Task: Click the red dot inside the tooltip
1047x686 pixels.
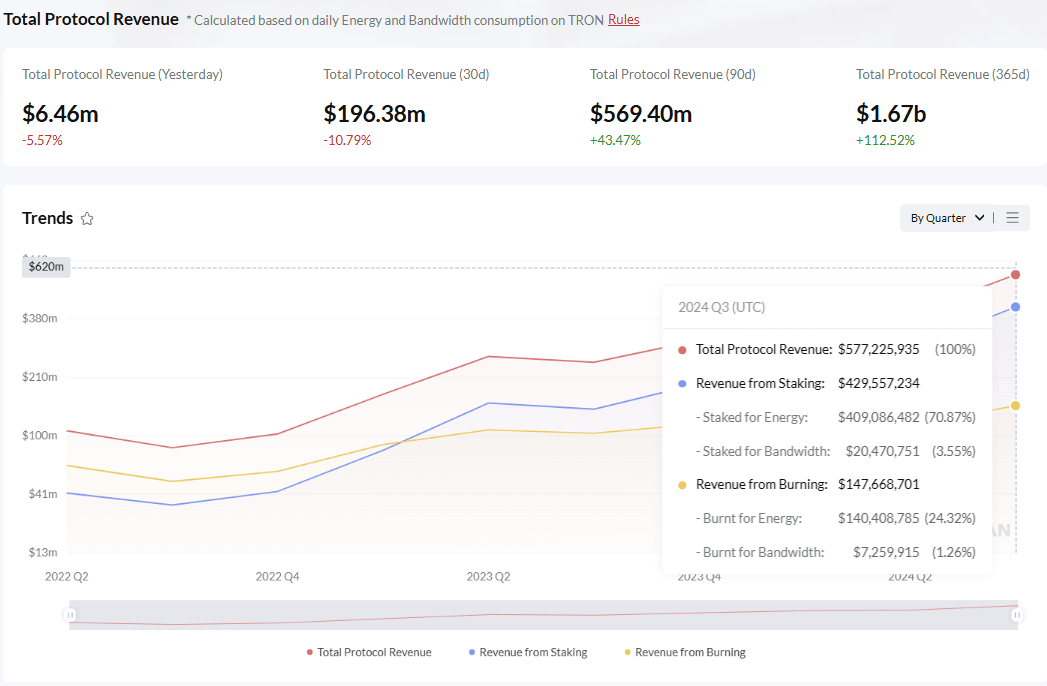Action: click(679, 349)
